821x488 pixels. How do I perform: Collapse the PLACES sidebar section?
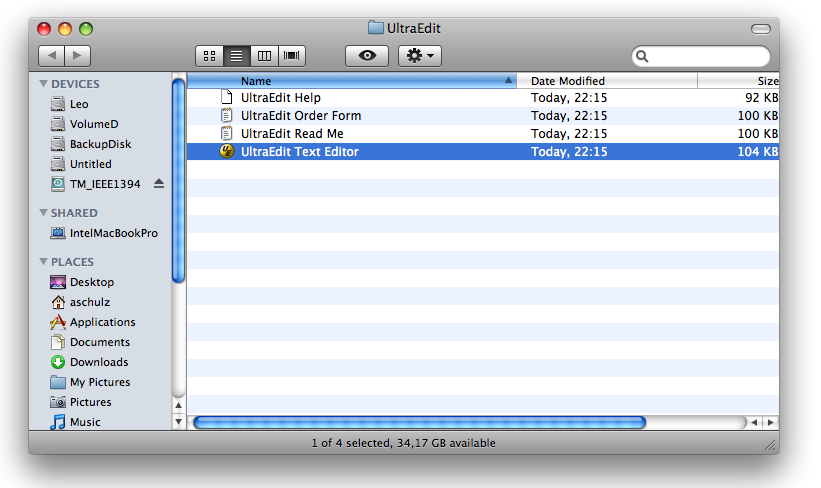click(x=43, y=261)
